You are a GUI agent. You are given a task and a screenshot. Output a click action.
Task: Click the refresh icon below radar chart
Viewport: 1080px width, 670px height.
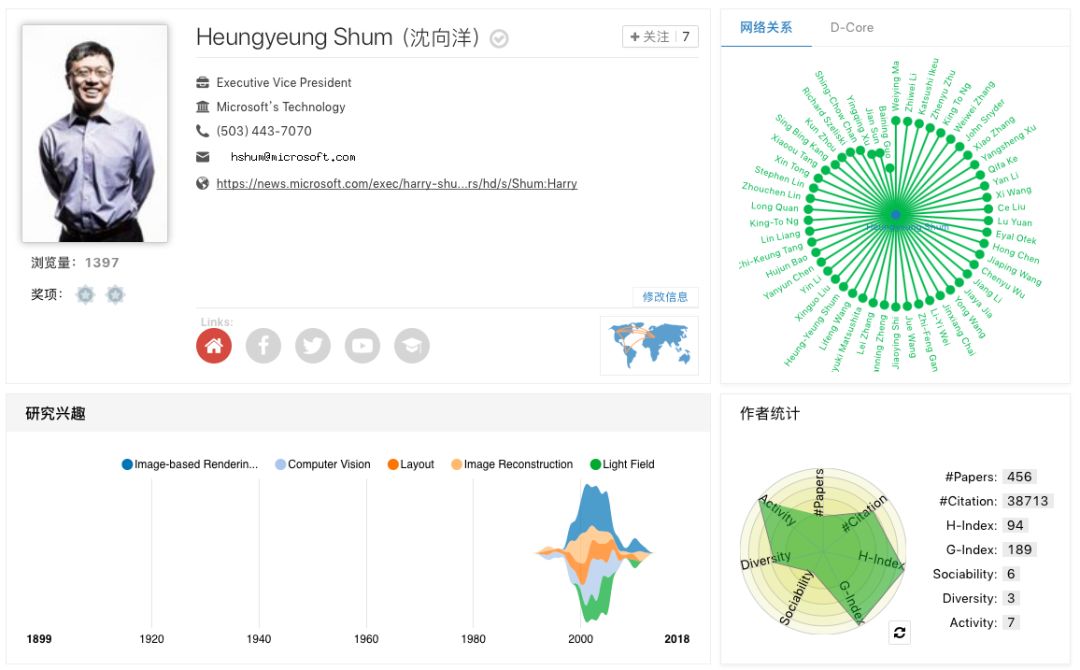tap(899, 632)
